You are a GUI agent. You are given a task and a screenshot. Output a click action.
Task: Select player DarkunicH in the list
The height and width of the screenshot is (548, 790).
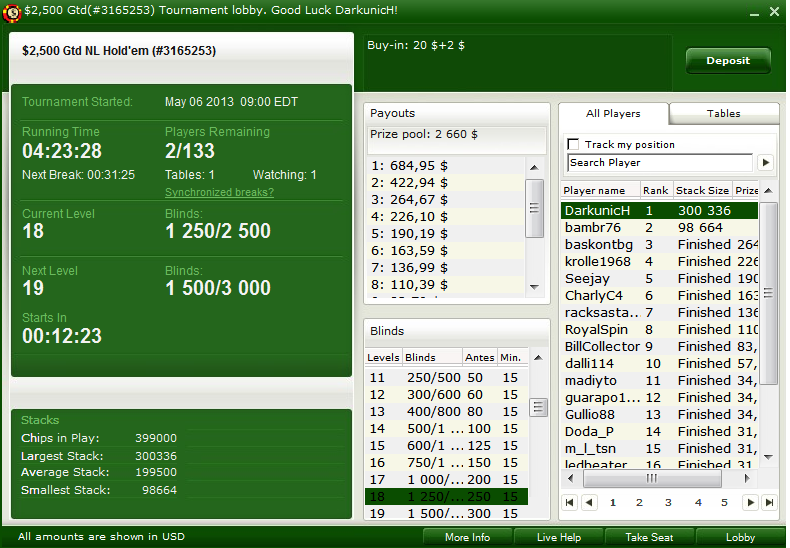point(660,211)
